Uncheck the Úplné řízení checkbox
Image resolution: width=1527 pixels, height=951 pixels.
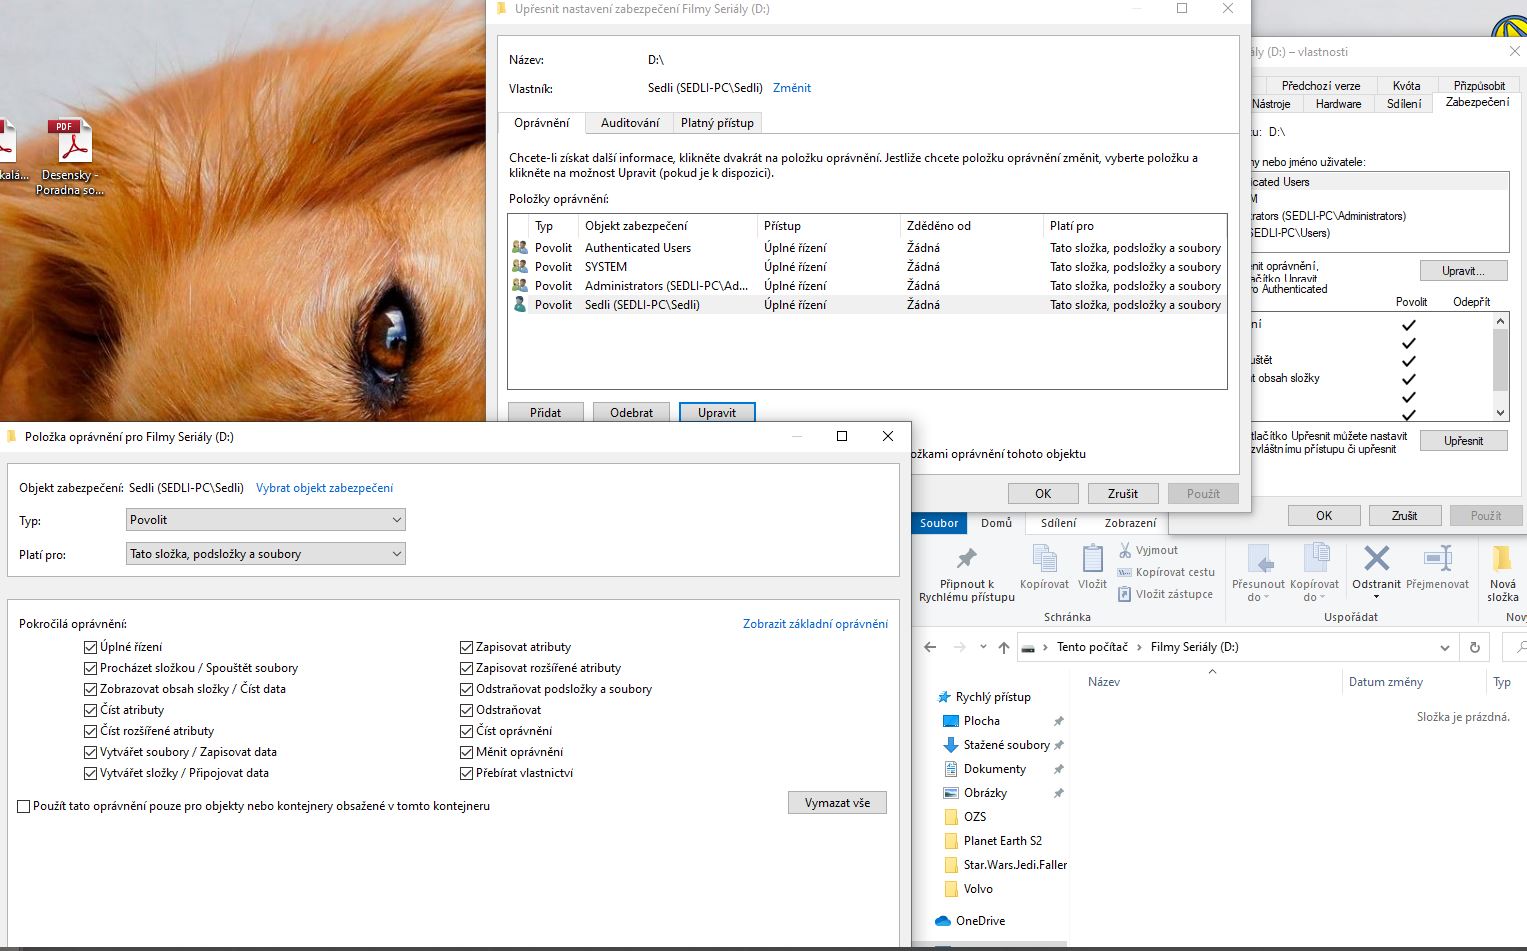pos(91,648)
